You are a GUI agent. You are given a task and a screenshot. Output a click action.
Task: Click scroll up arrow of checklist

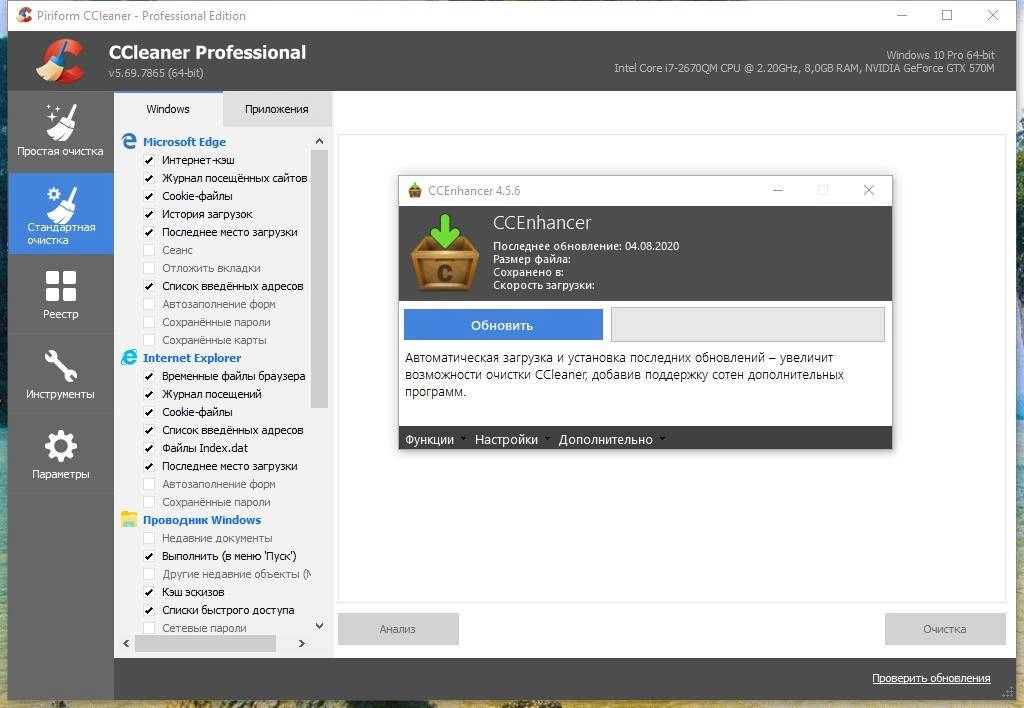(x=319, y=141)
